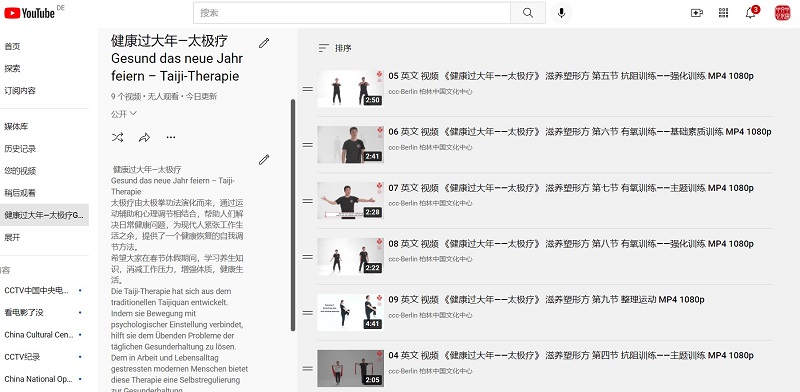The width and height of the screenshot is (800, 392).
Task: Click the search magnifier button
Action: [x=528, y=13]
